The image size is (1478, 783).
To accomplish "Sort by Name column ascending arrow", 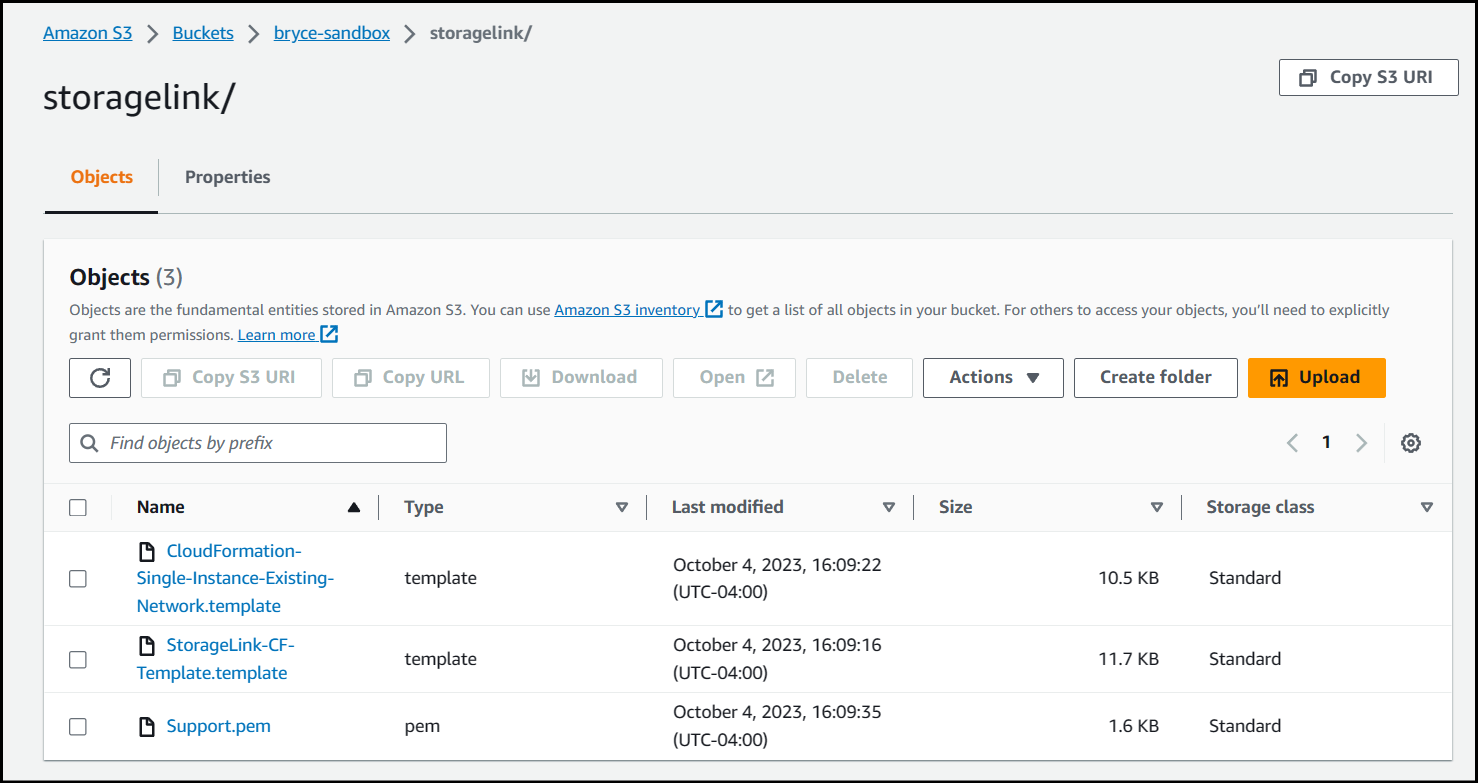I will 353,508.
